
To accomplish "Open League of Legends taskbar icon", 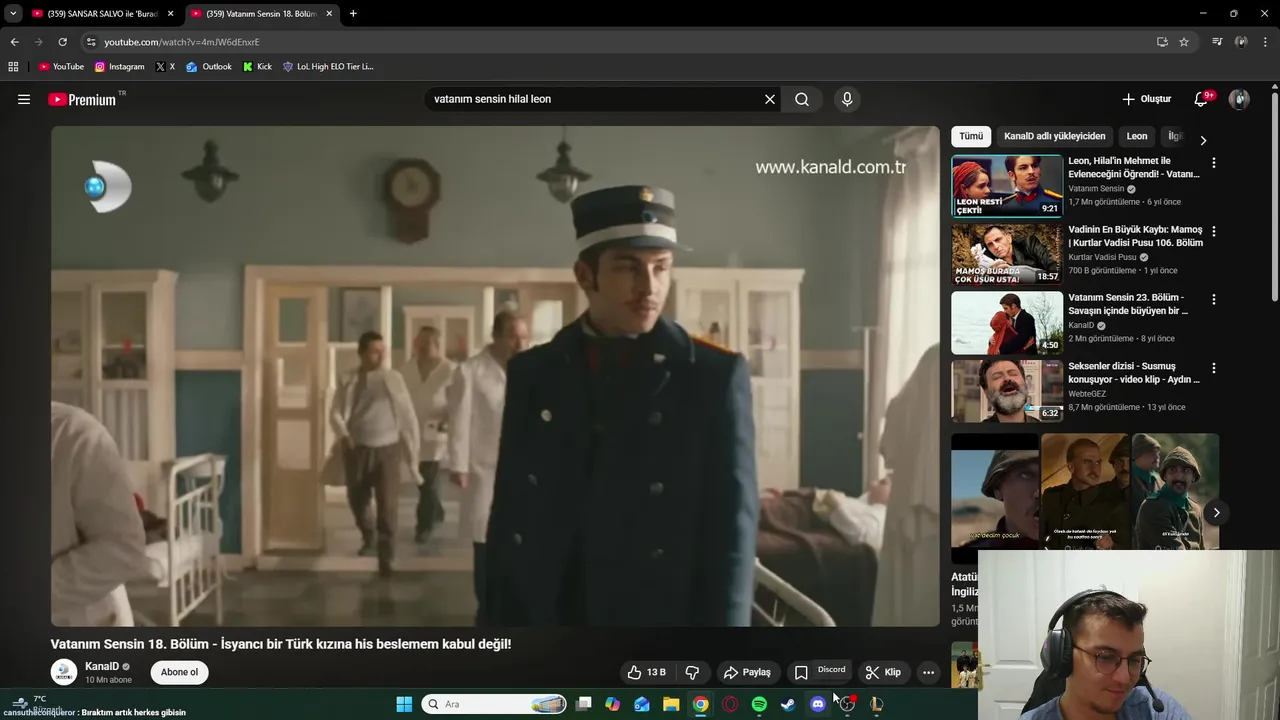I will (x=876, y=704).
